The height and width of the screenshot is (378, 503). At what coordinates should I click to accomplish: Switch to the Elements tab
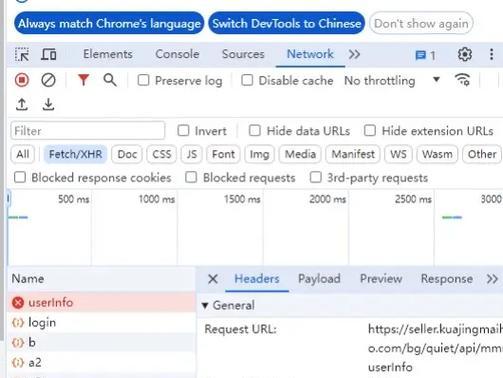coord(108,54)
